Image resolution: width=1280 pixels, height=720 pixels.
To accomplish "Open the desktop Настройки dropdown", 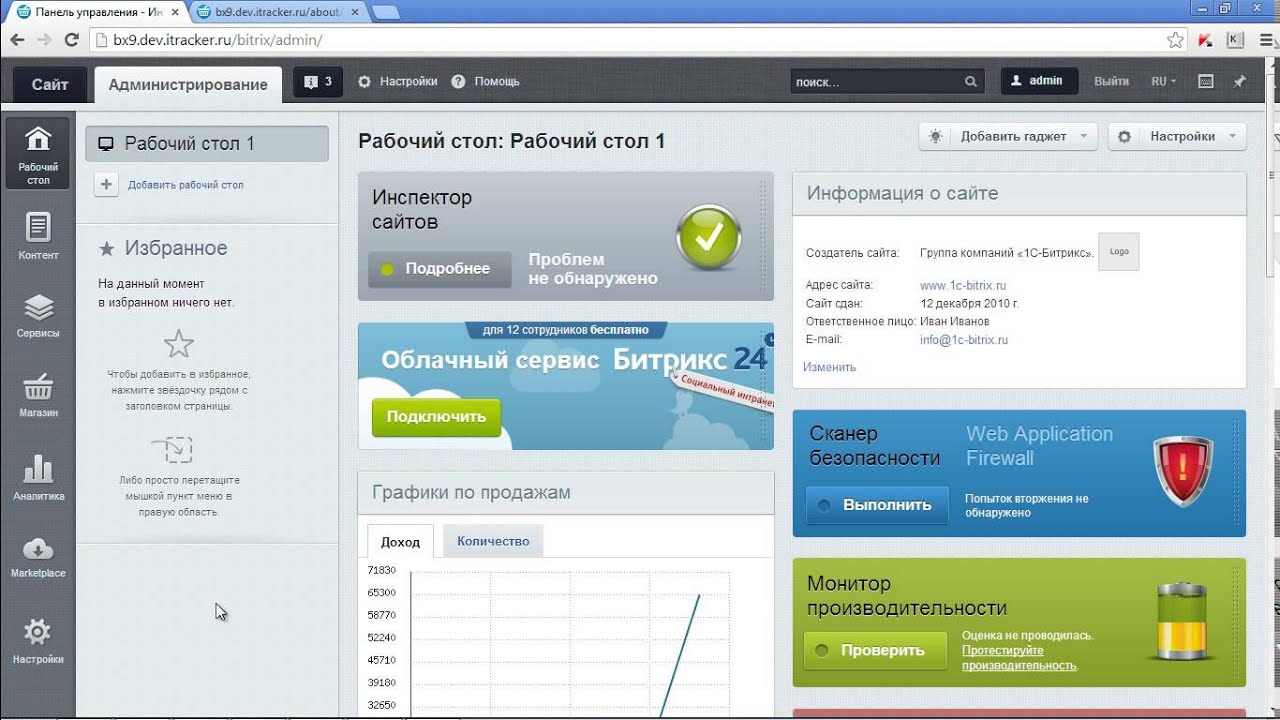I will tap(1177, 137).
